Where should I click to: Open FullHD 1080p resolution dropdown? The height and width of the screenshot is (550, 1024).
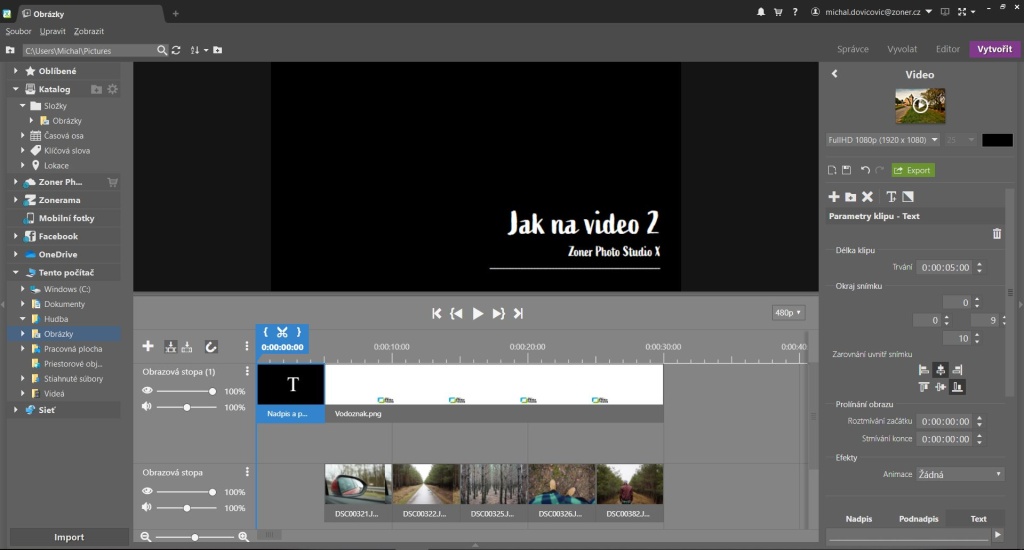point(883,140)
